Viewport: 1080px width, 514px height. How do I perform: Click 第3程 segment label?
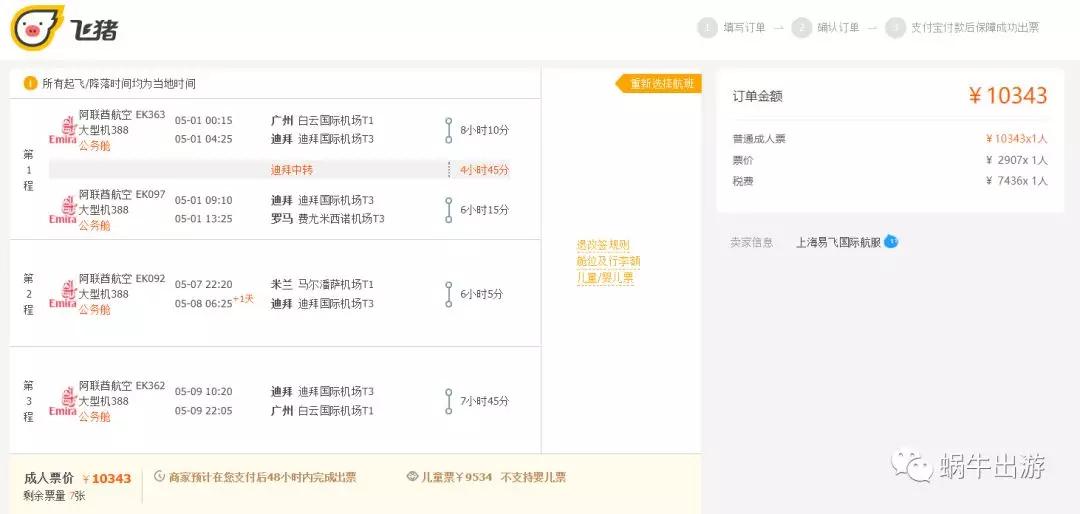tap(28, 401)
